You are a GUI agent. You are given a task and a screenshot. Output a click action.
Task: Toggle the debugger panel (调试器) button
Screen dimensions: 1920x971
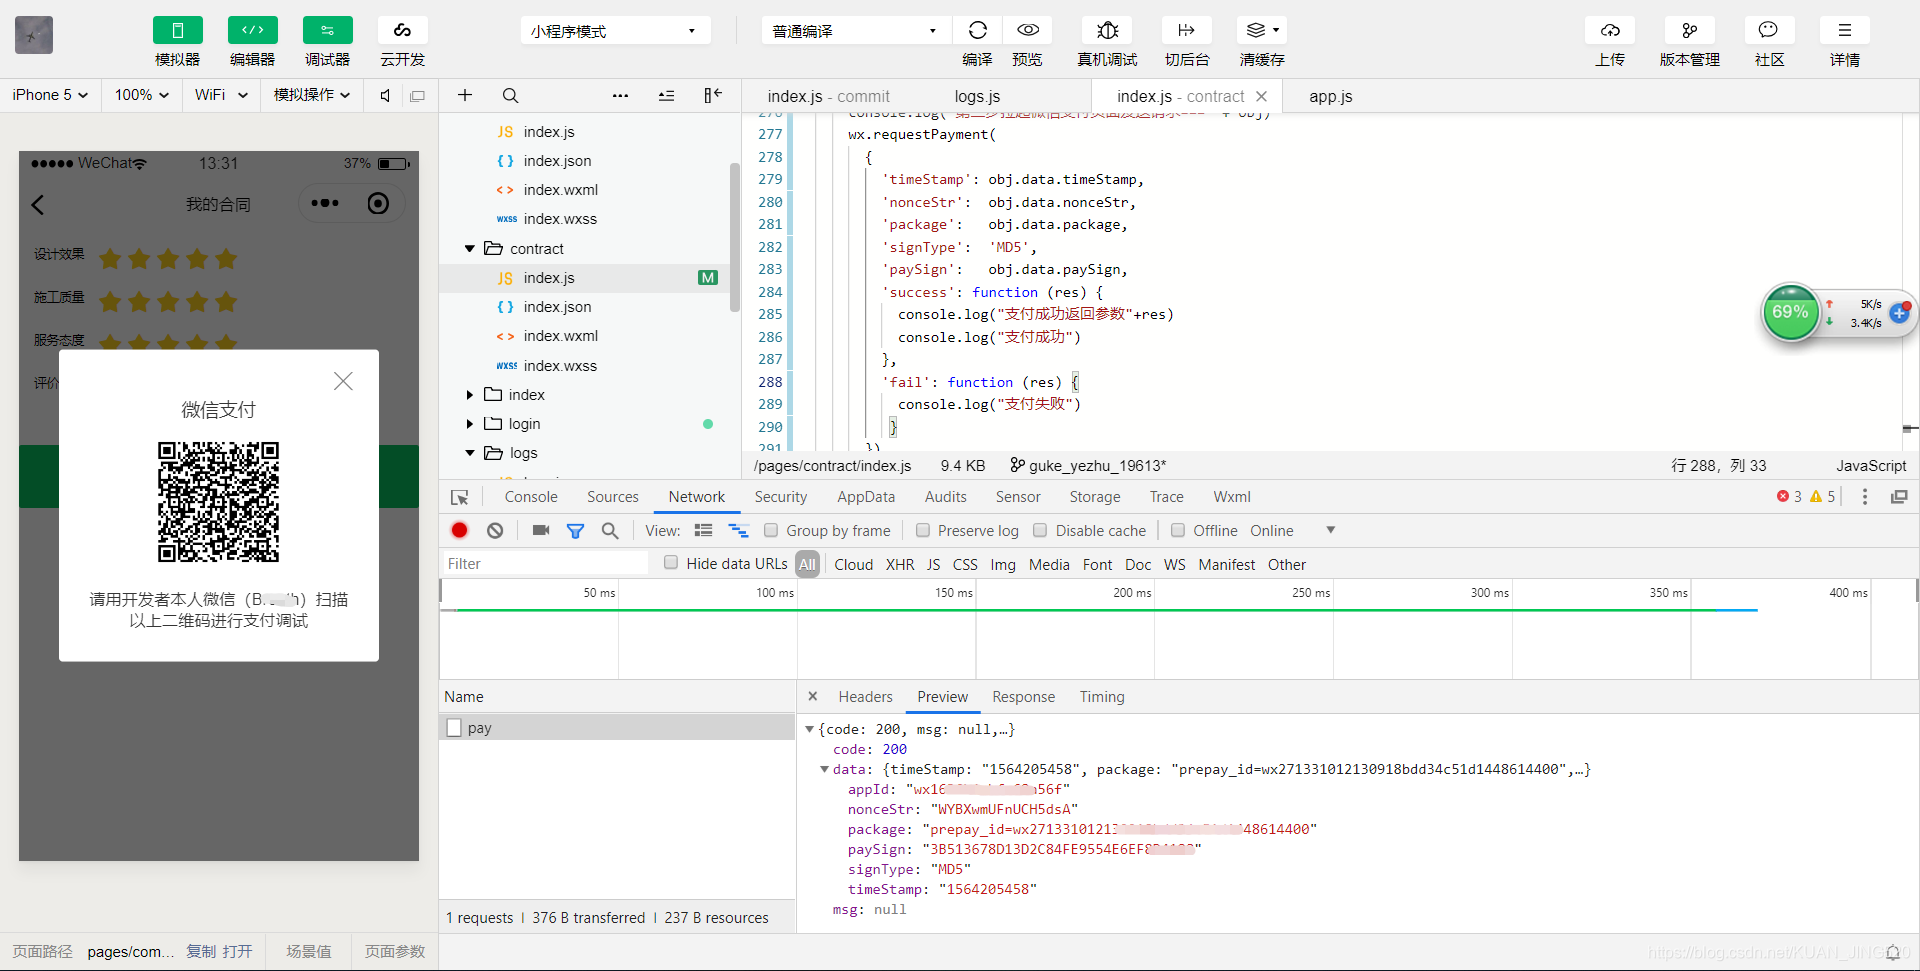327,30
